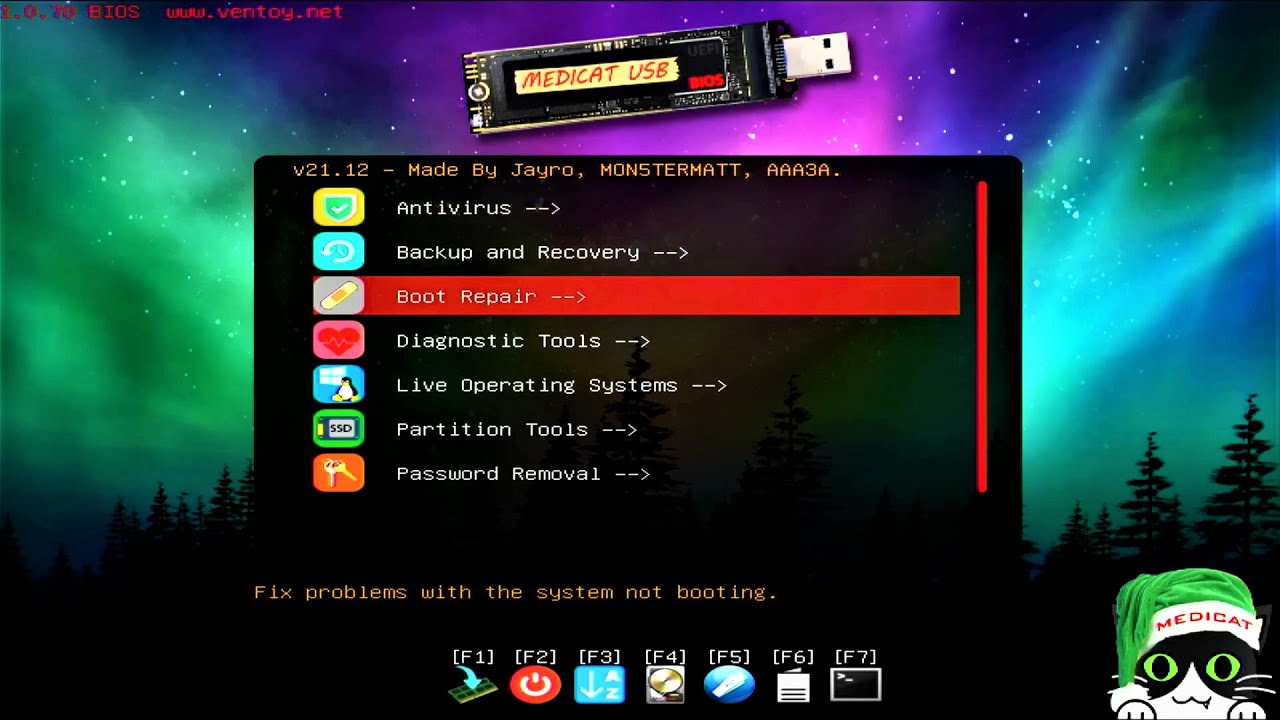This screenshot has width=1280, height=720.
Task: Click the A-Z sort icon under F3
Action: click(x=599, y=686)
